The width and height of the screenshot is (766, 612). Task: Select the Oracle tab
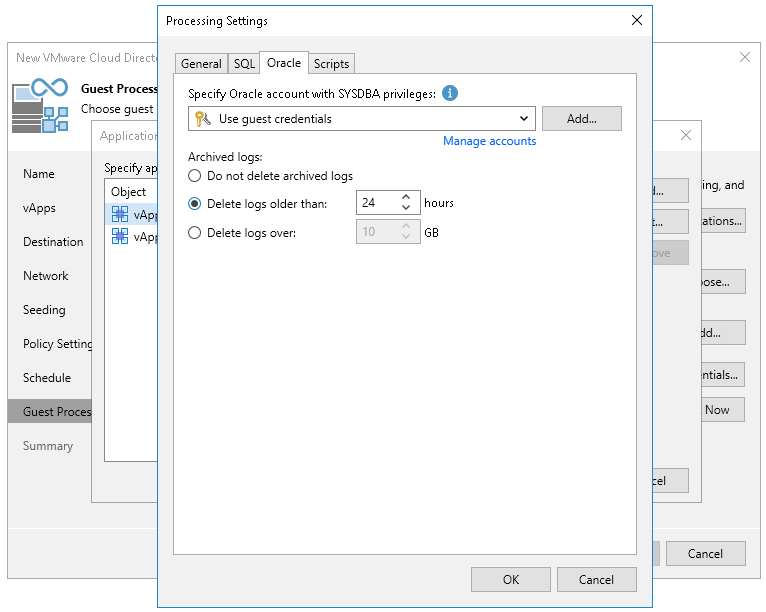point(284,63)
